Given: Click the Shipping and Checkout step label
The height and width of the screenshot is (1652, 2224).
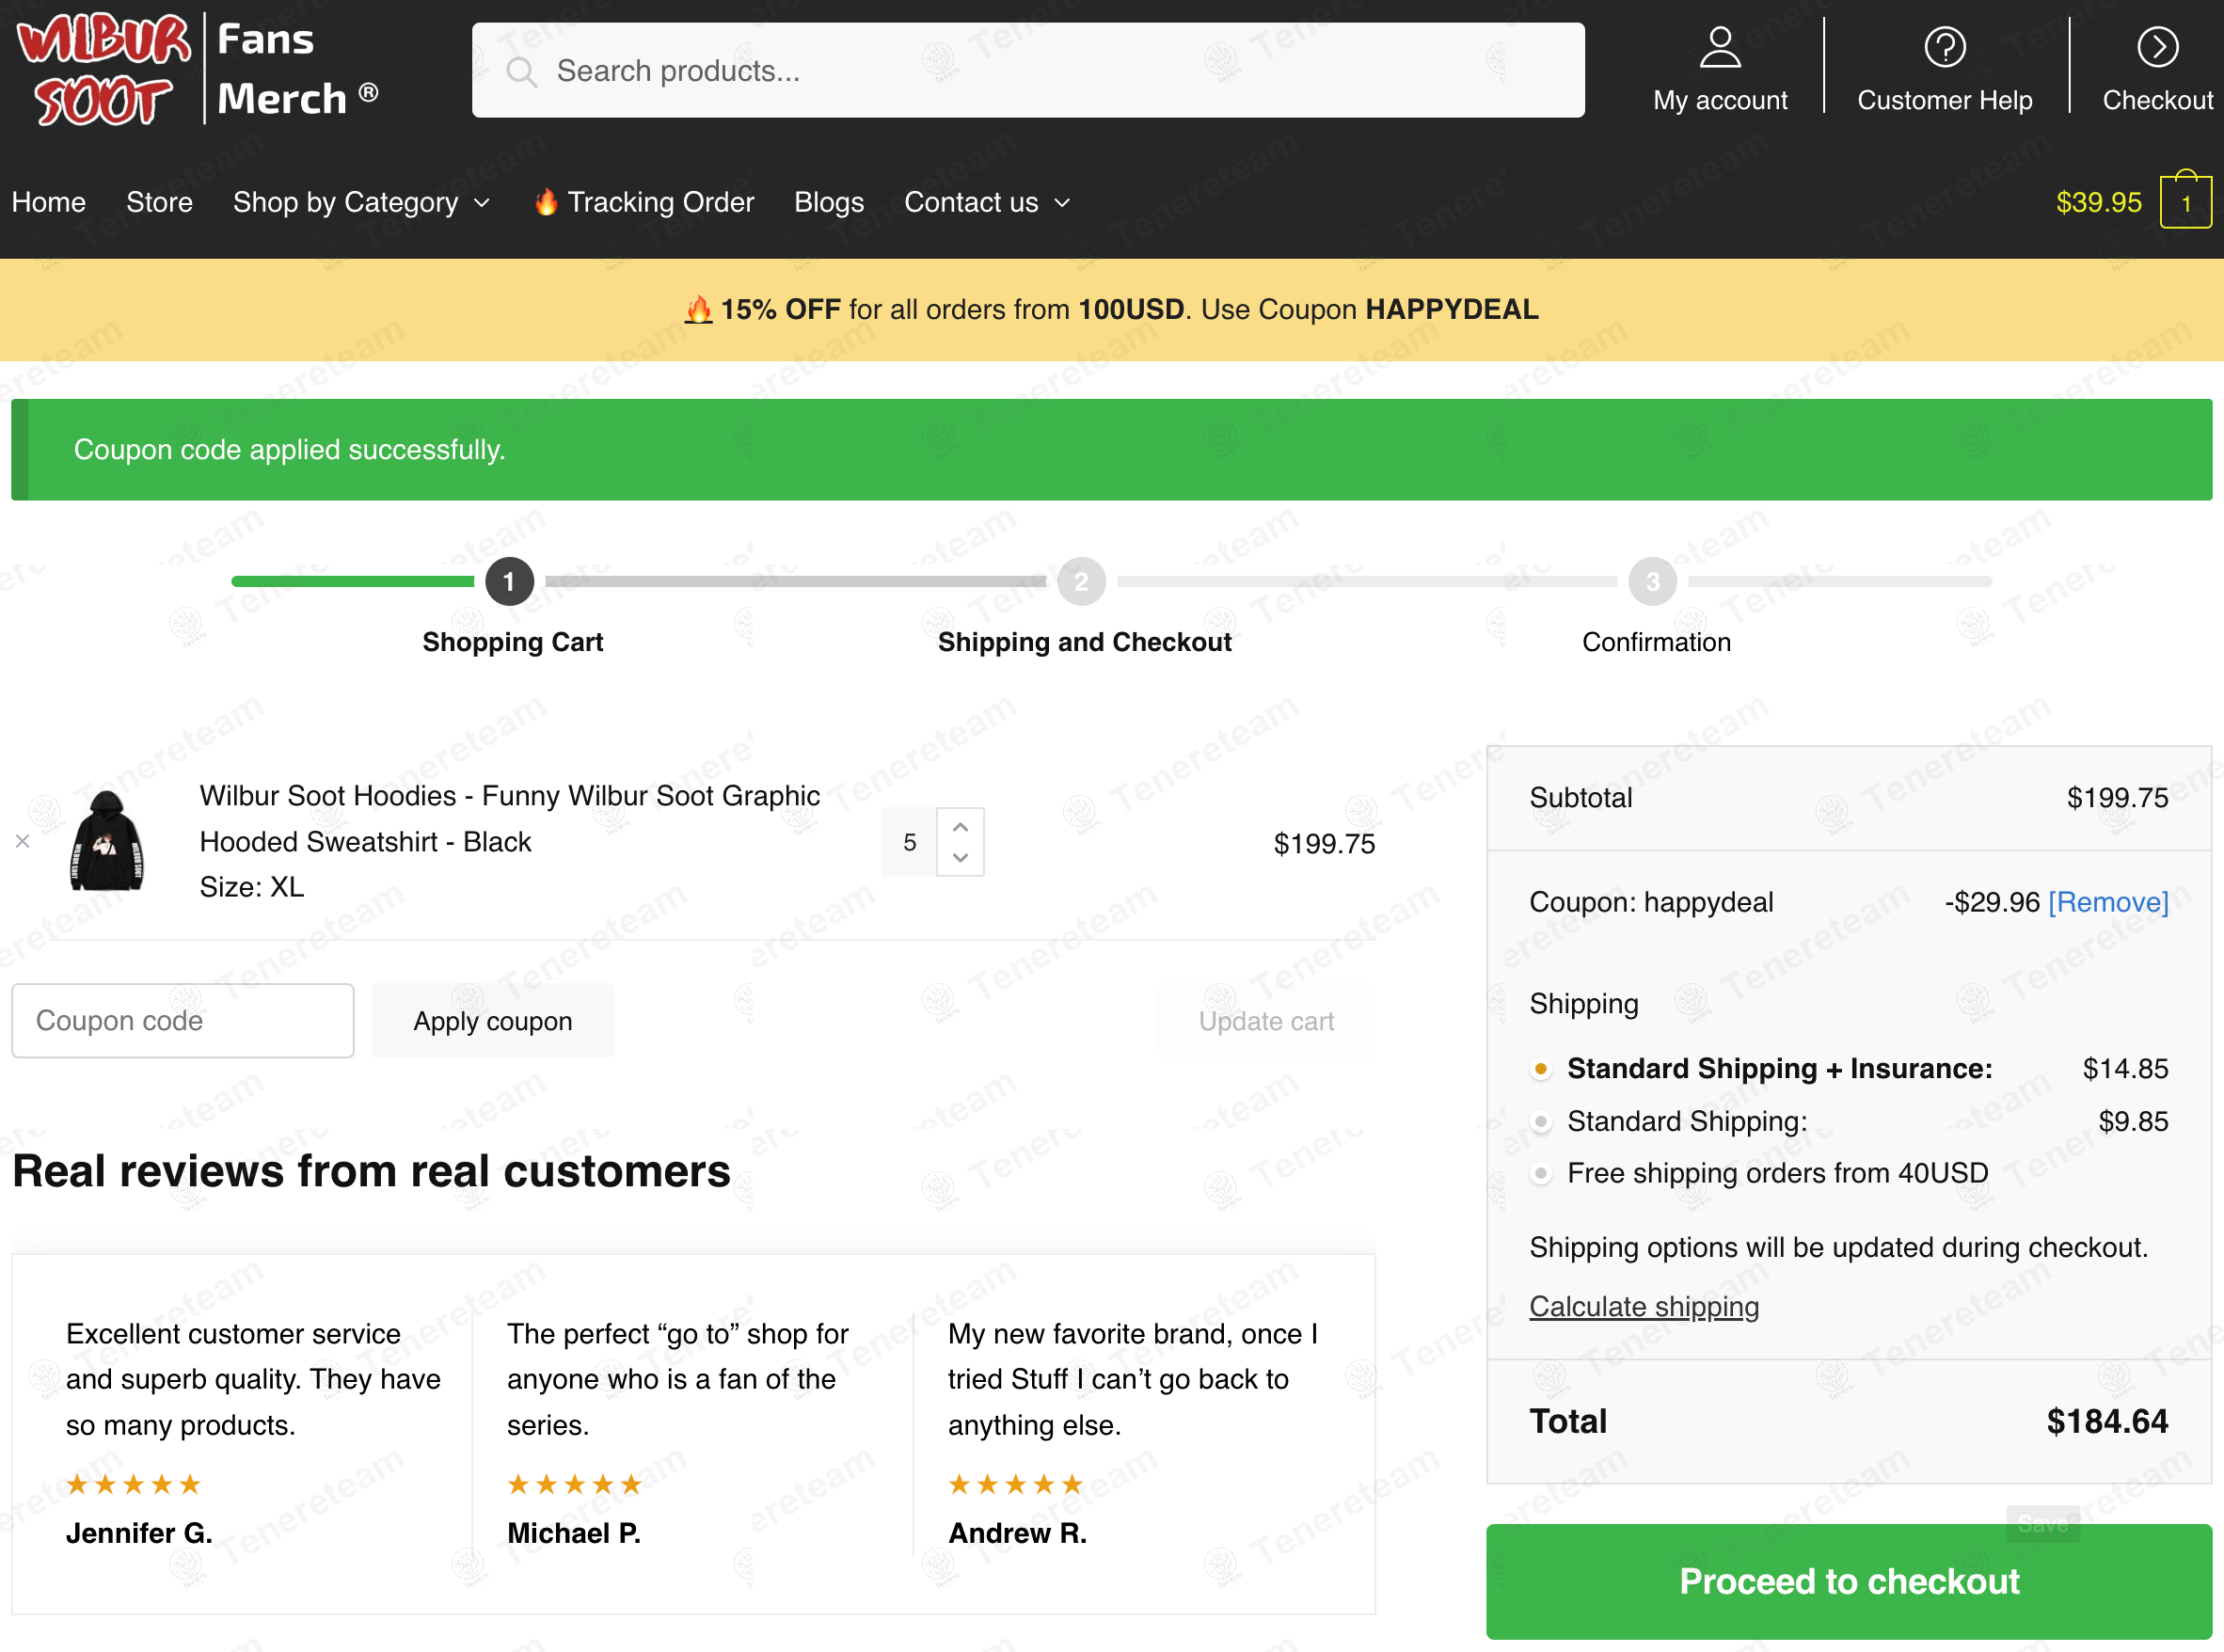Looking at the screenshot, I should [1085, 642].
